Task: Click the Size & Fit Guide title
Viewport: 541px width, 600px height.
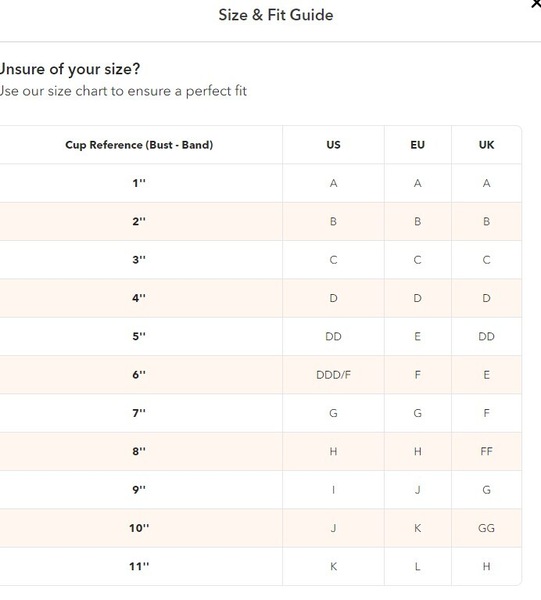Action: [276, 15]
